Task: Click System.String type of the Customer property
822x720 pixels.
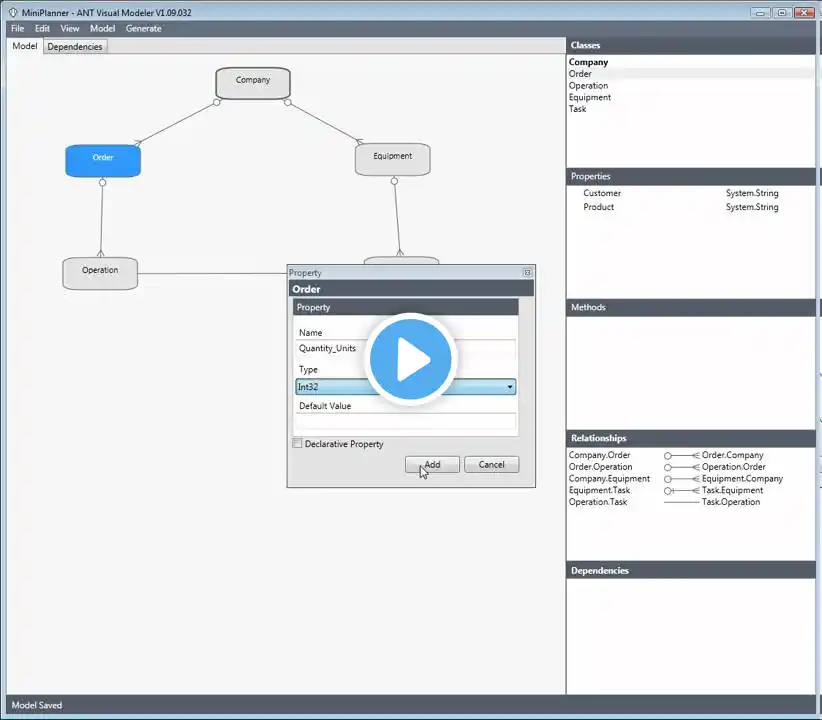Action: click(x=752, y=193)
